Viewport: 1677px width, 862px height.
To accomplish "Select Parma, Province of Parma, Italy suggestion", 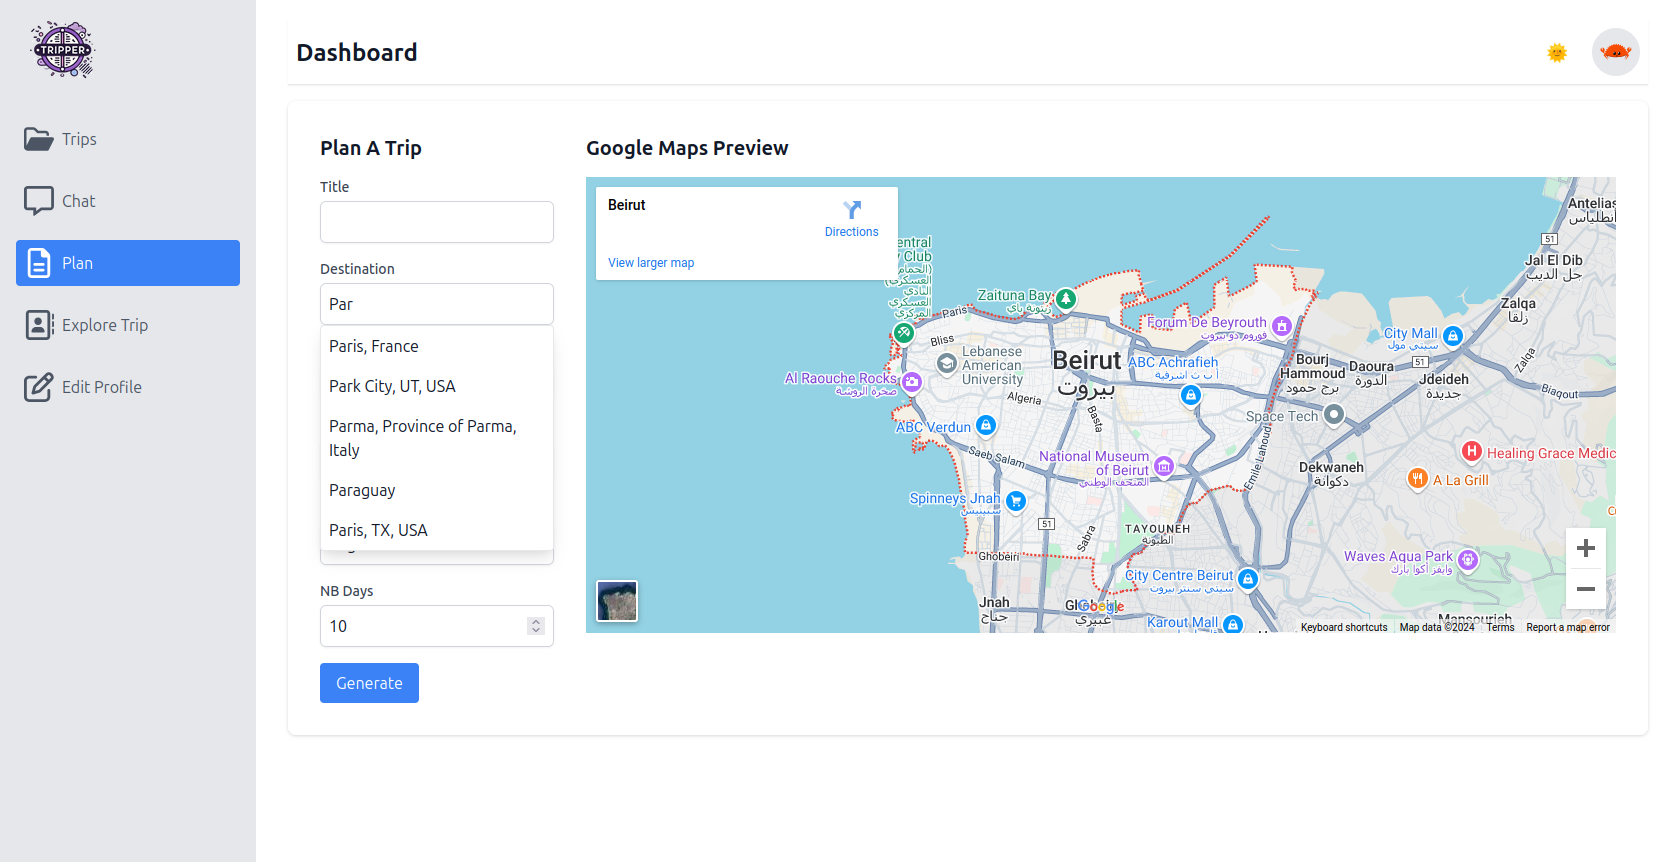I will [x=437, y=438].
